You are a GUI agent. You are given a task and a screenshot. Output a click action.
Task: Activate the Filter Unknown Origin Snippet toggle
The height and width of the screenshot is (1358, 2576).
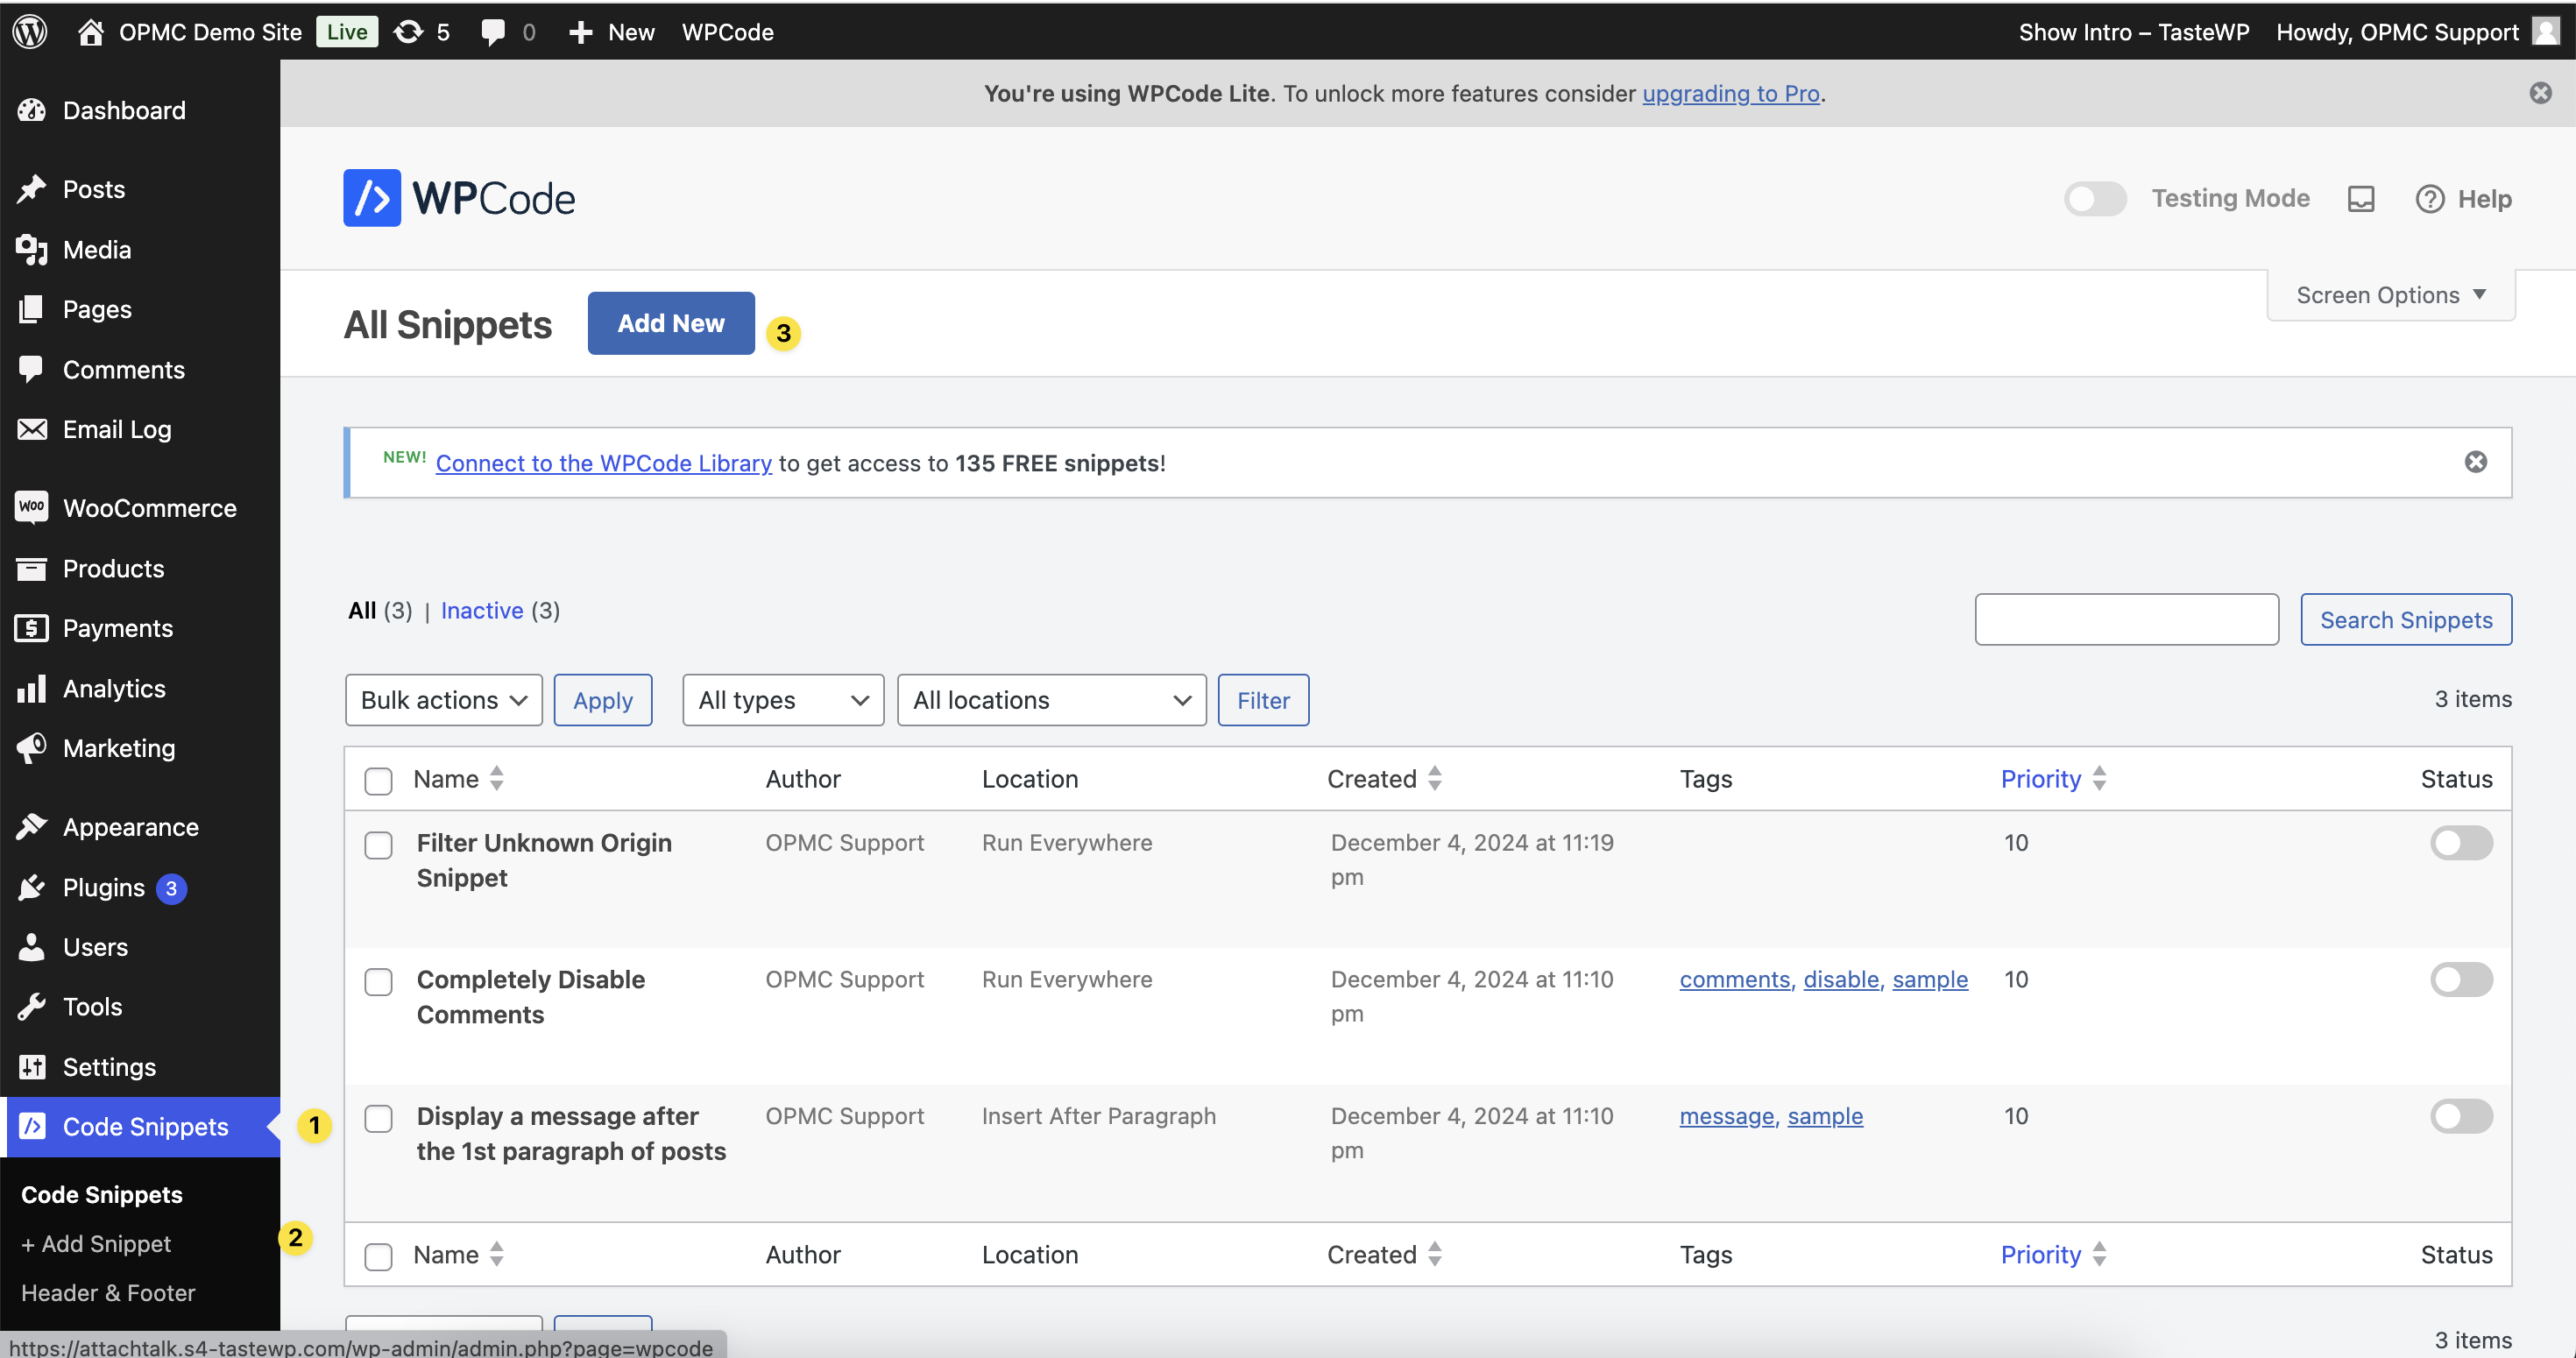point(2461,843)
